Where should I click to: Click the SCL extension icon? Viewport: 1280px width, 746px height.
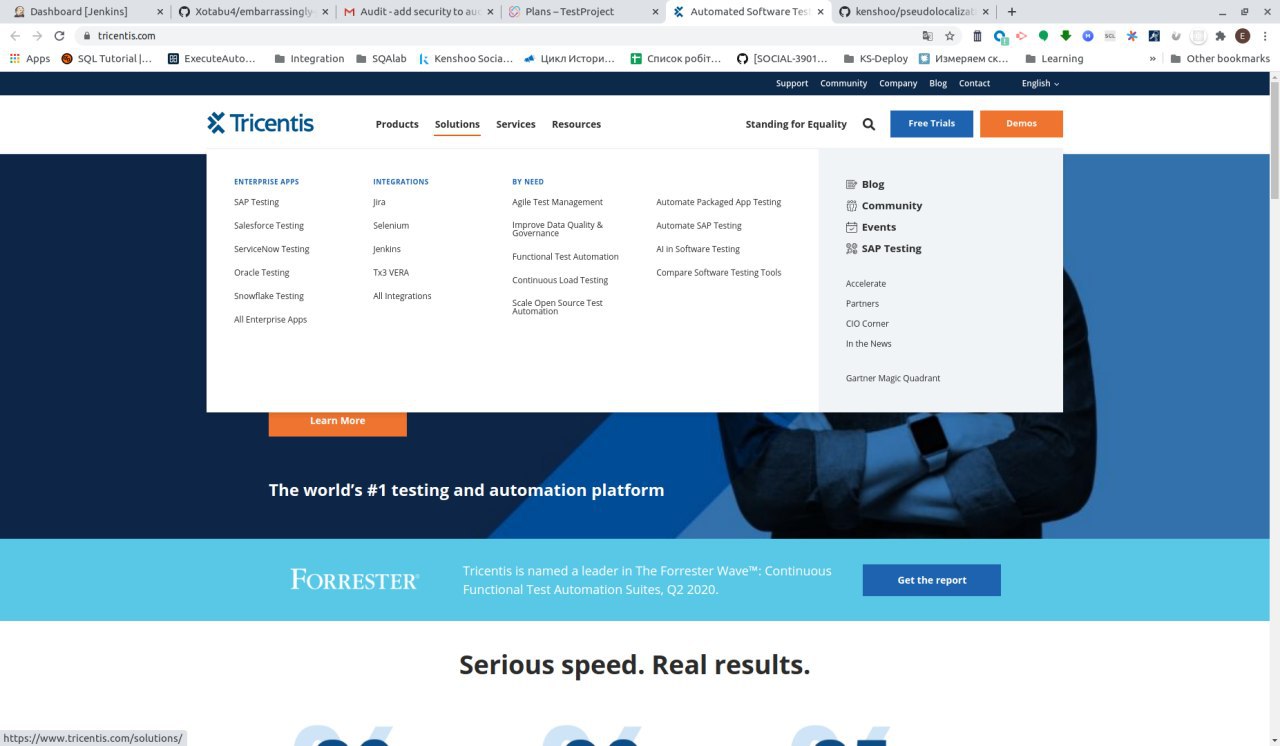[x=1110, y=36]
